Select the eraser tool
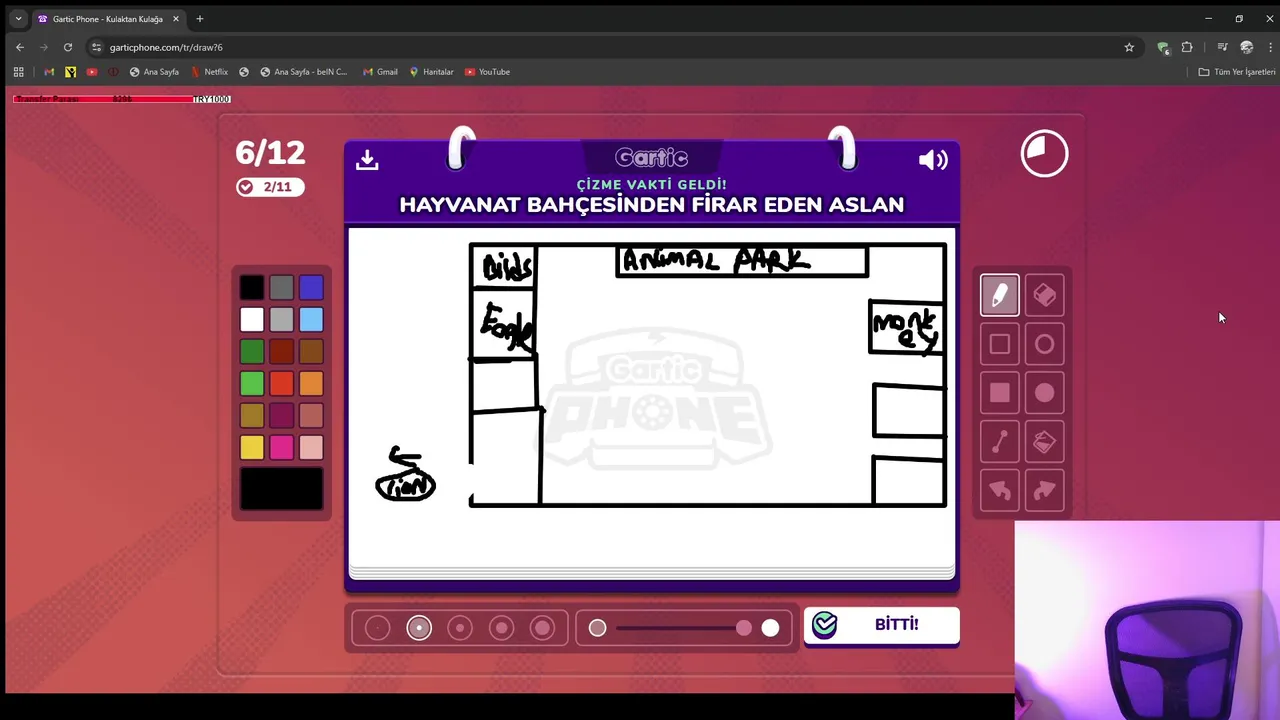Viewport: 1280px width, 720px height. pos(1044,295)
